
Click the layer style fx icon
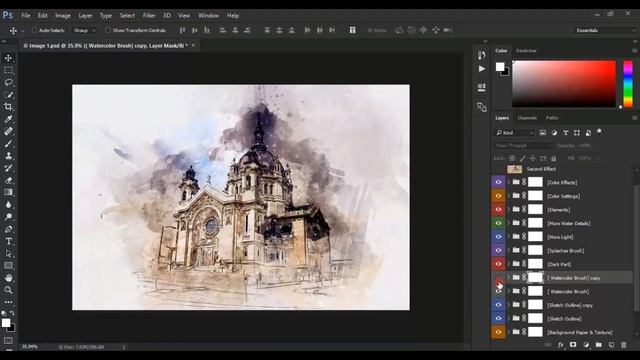point(560,345)
